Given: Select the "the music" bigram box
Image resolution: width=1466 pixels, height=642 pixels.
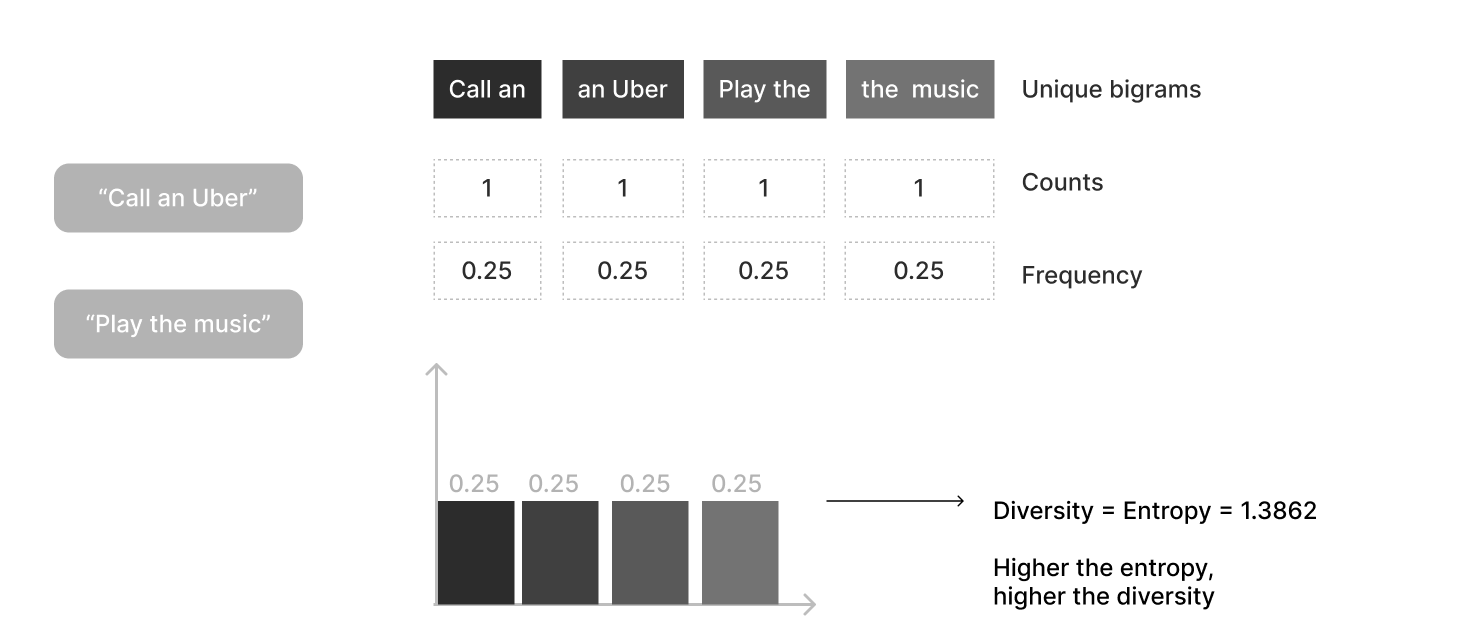Looking at the screenshot, I should pyautogui.click(x=919, y=89).
